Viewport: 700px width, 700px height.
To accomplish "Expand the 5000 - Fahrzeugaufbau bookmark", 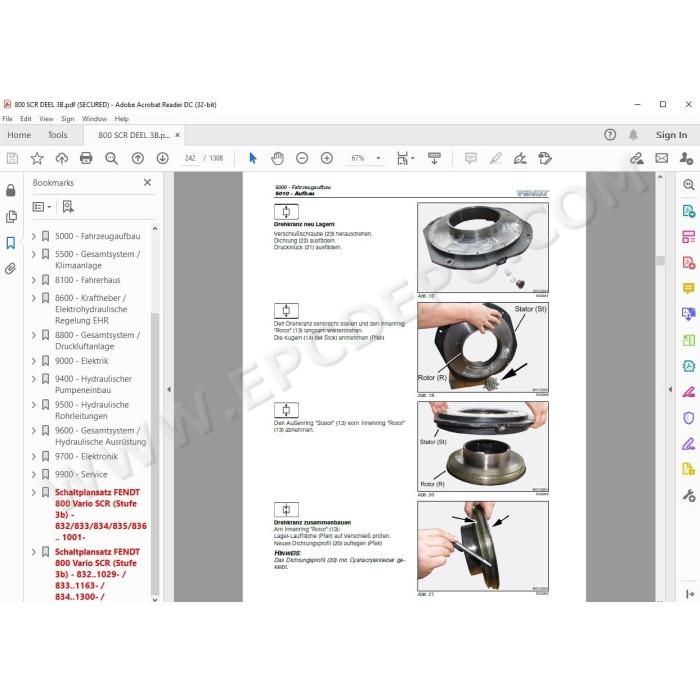I will (34, 236).
